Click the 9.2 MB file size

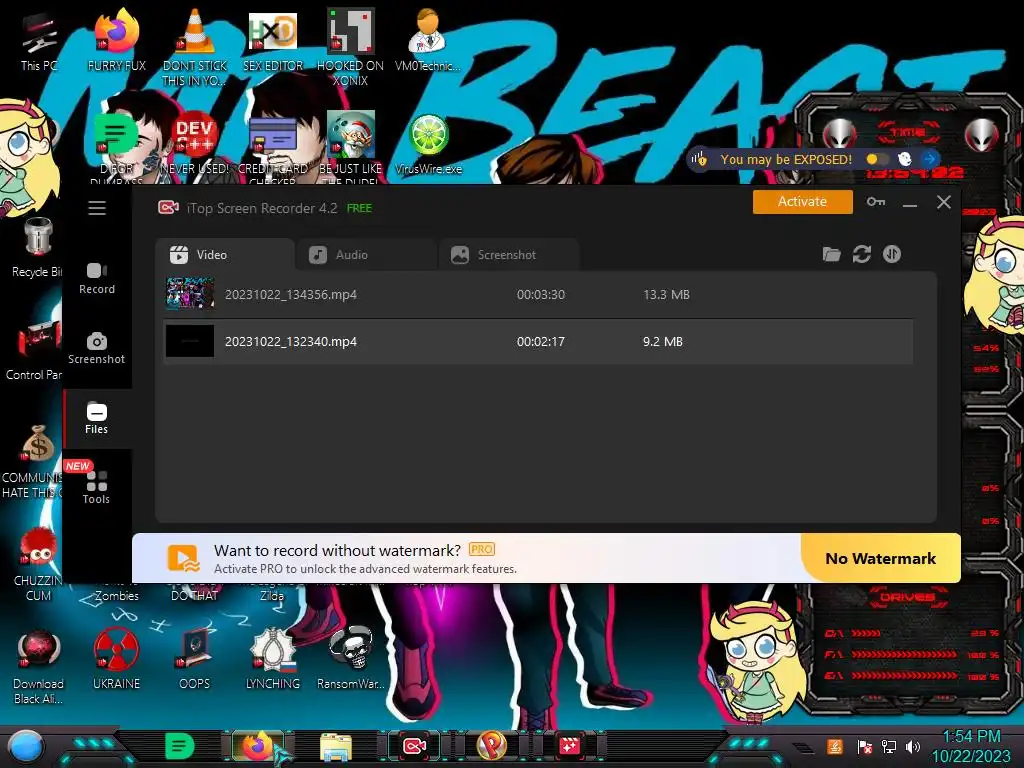pos(662,342)
